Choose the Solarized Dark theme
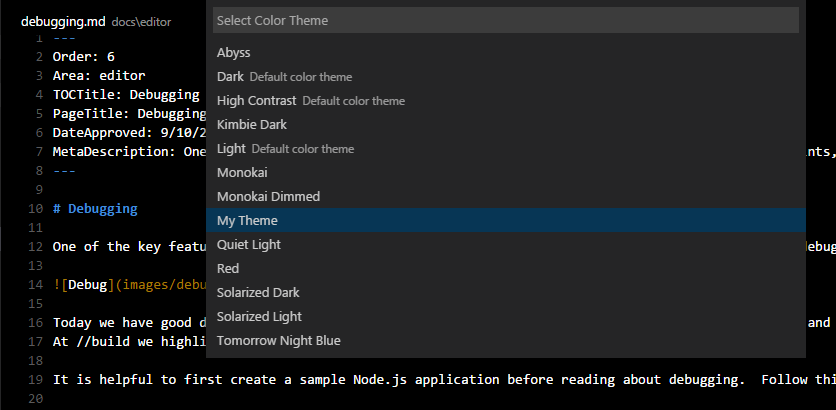This screenshot has height=410, width=836. pyautogui.click(x=258, y=292)
